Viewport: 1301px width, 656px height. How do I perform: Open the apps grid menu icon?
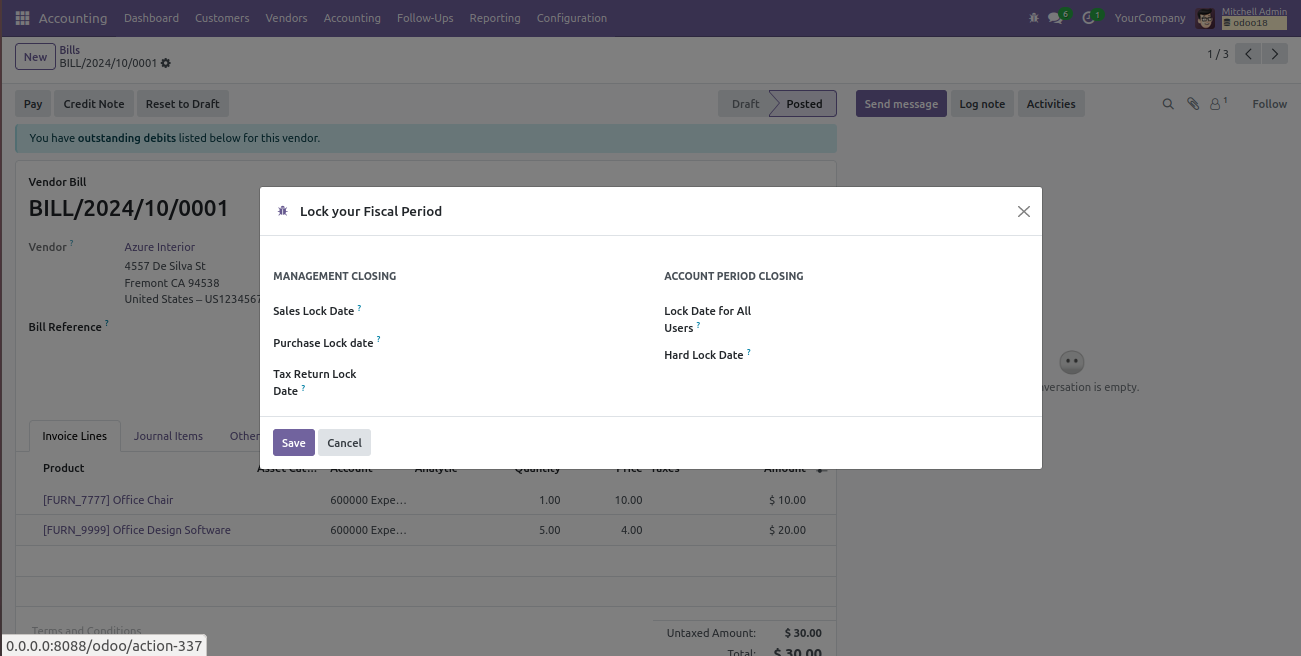(22, 18)
